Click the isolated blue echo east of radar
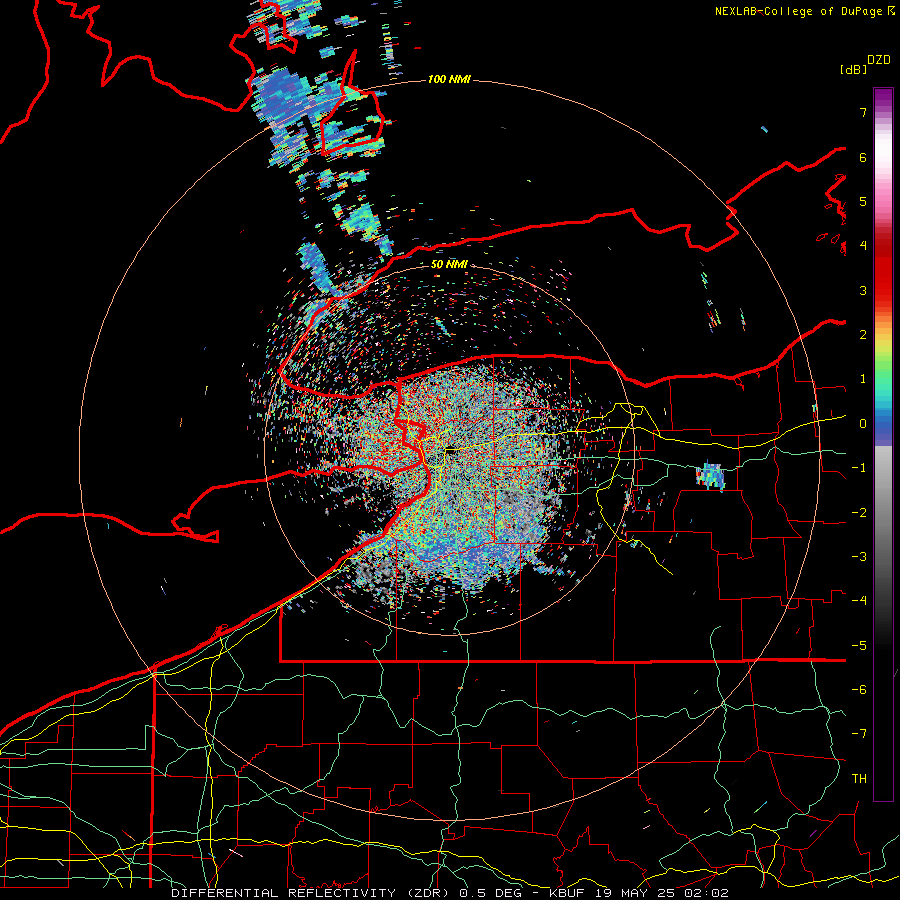The height and width of the screenshot is (900, 900). 711,476
